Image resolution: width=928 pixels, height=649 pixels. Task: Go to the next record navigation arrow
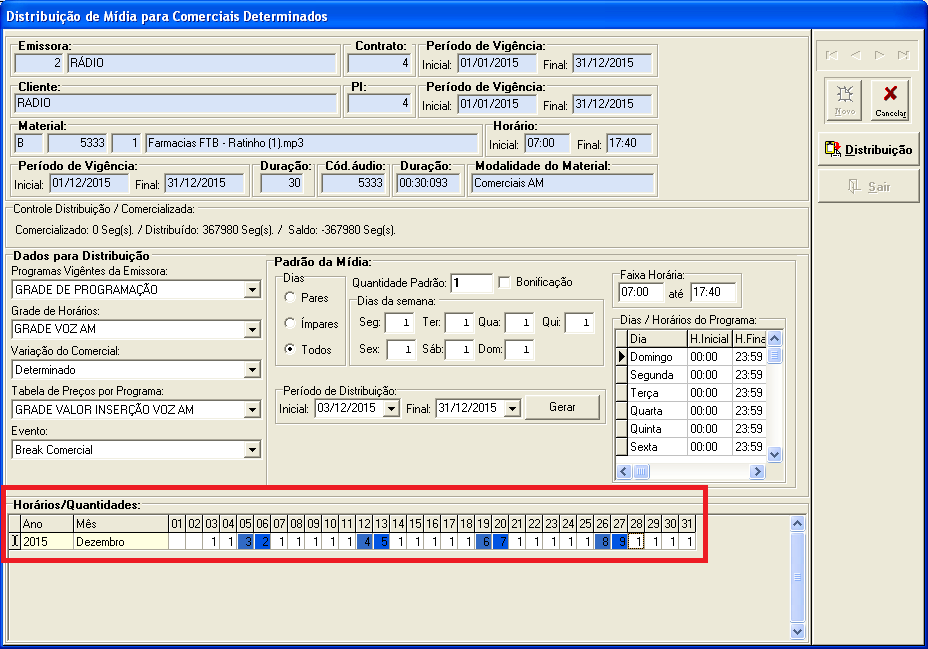pos(879,55)
